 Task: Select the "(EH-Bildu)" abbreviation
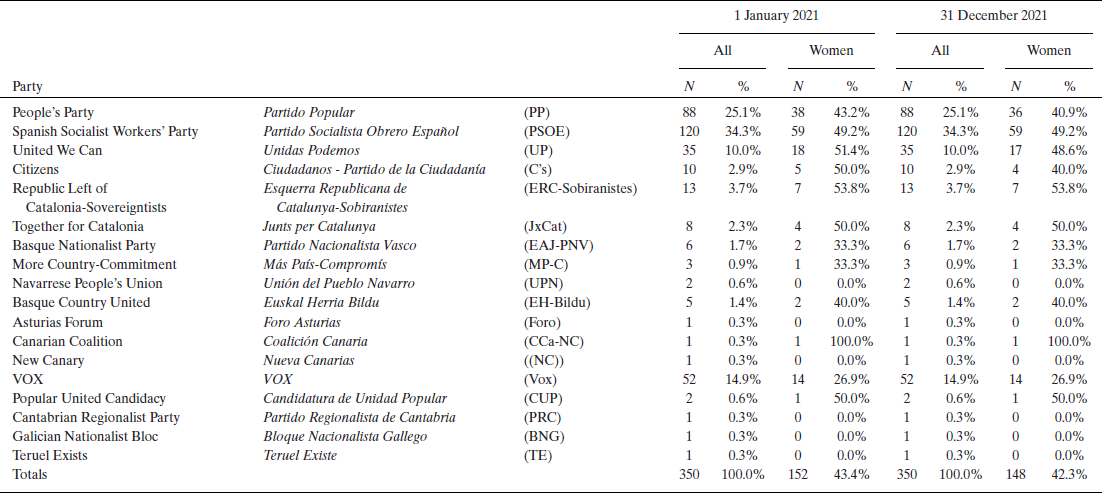[x=557, y=302]
